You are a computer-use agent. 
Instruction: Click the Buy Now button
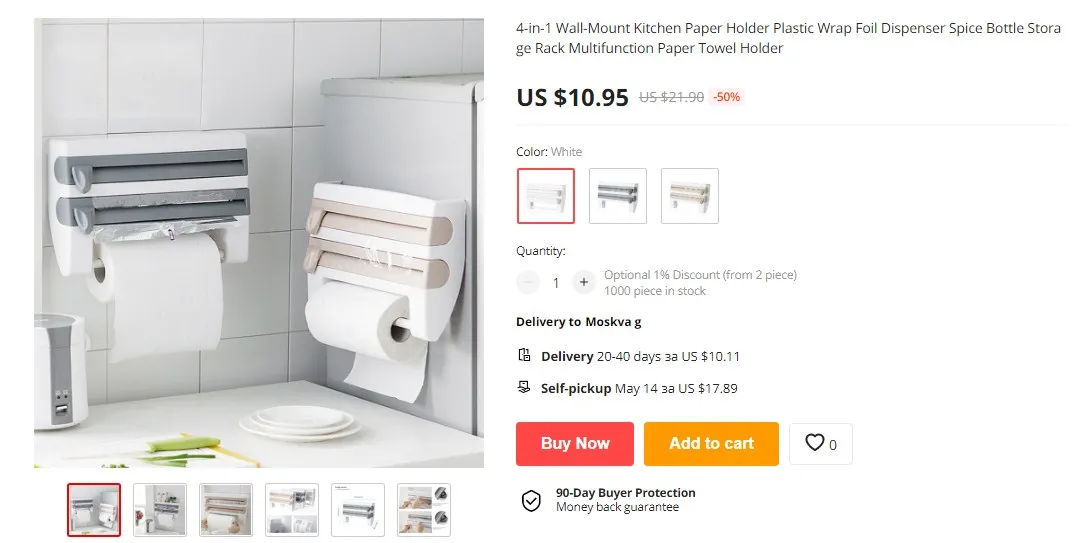click(x=575, y=444)
